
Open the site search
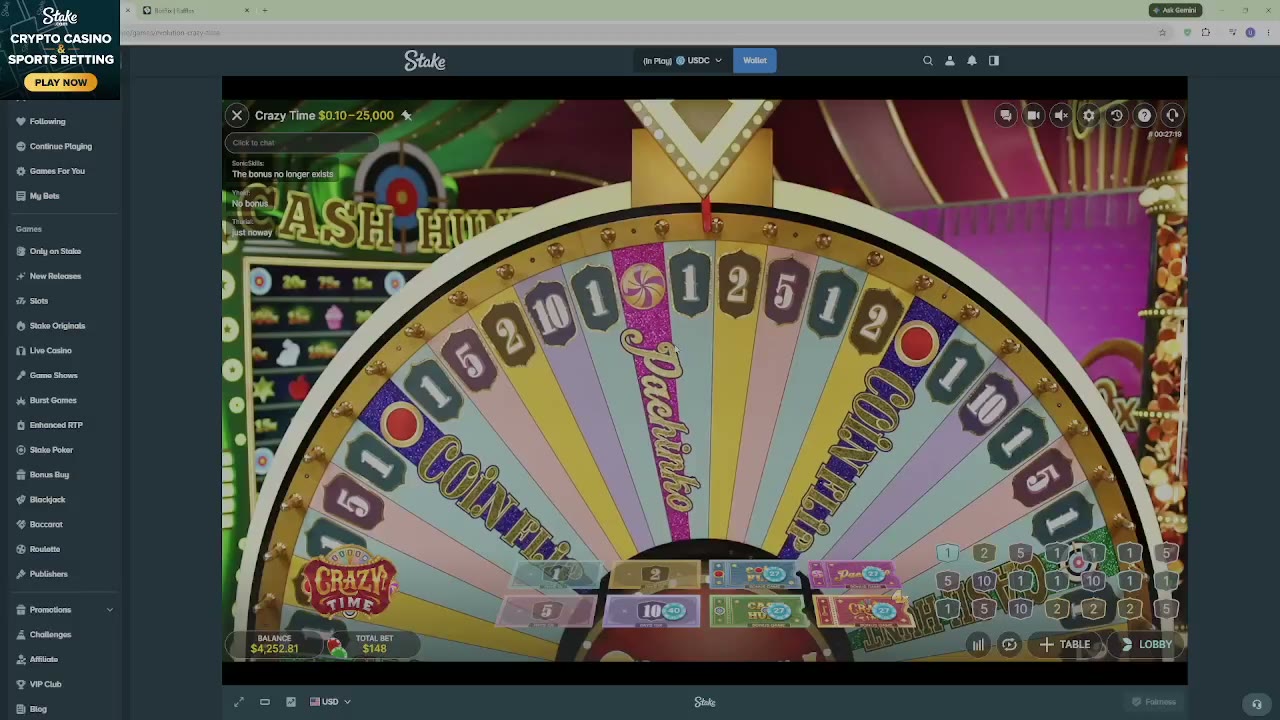[928, 61]
